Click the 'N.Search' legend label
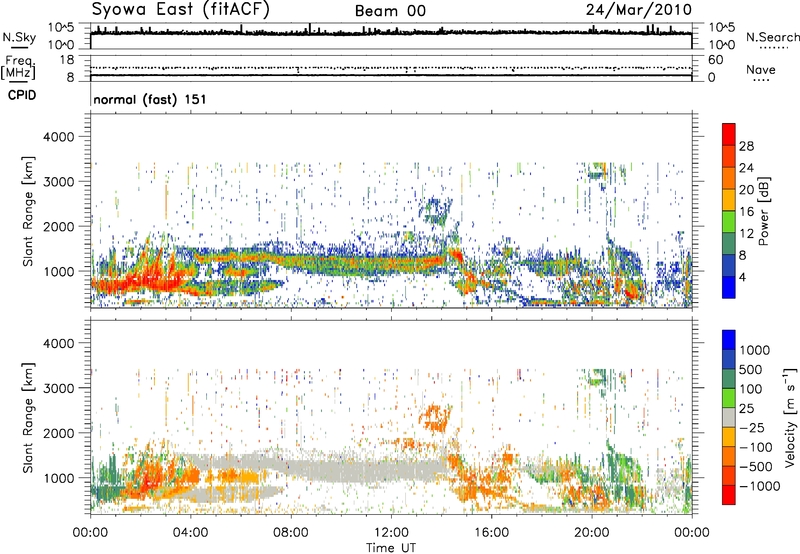The height and width of the screenshot is (554, 800). 772,37
